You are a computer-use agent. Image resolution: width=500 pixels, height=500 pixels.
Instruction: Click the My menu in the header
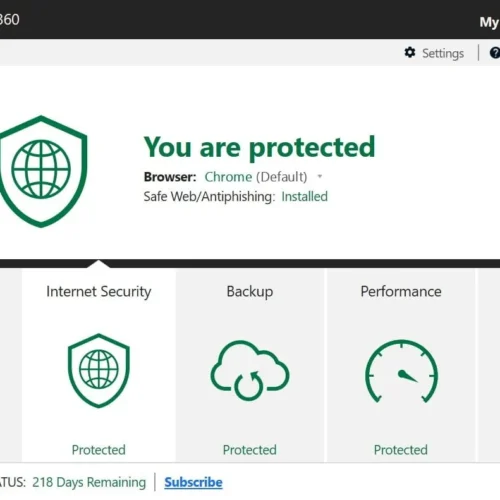pos(489,22)
